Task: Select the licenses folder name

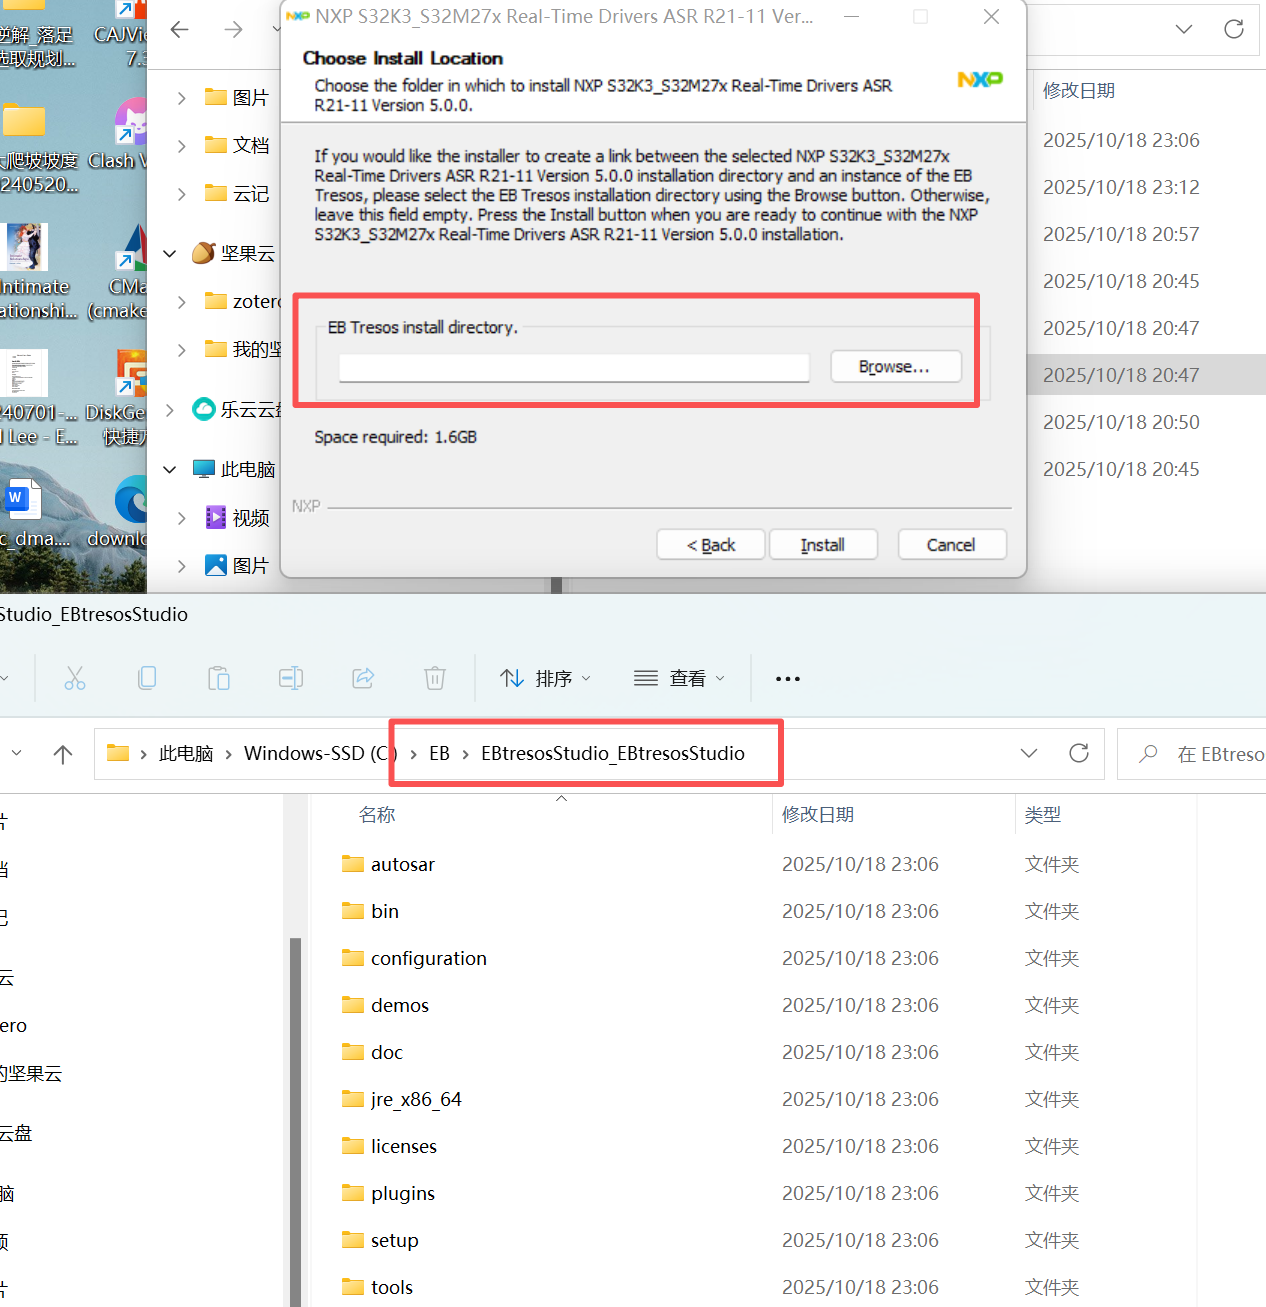Action: 404,1146
